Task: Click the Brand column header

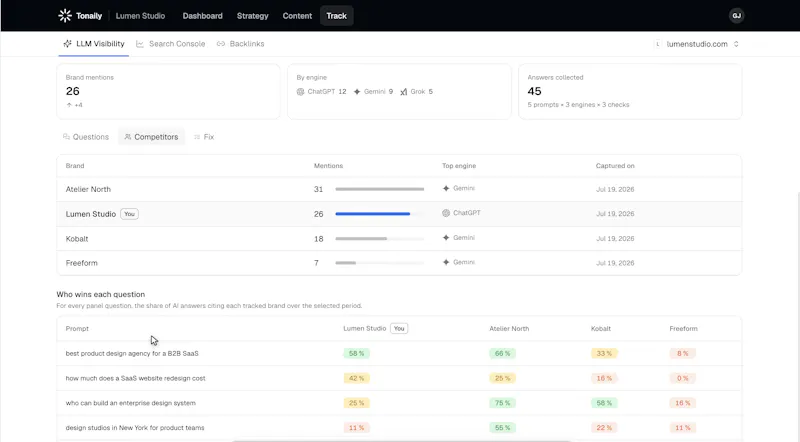Action: tap(75, 166)
